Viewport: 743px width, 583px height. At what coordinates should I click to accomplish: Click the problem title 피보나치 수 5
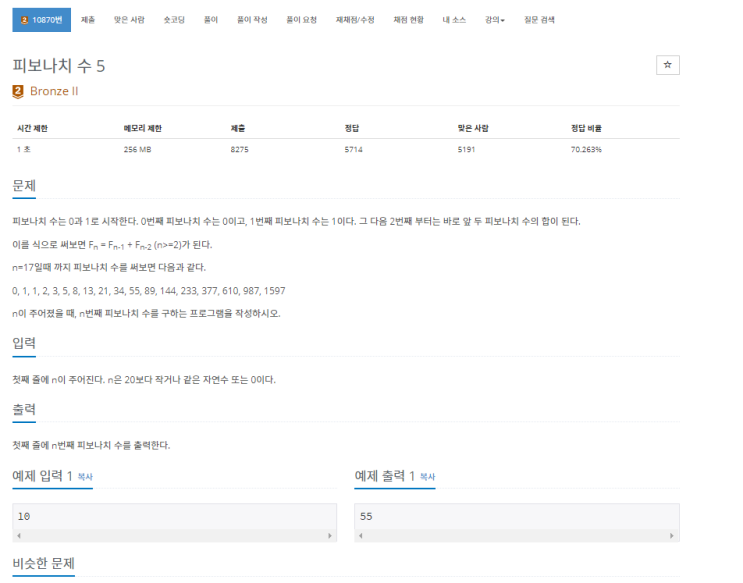pos(59,66)
